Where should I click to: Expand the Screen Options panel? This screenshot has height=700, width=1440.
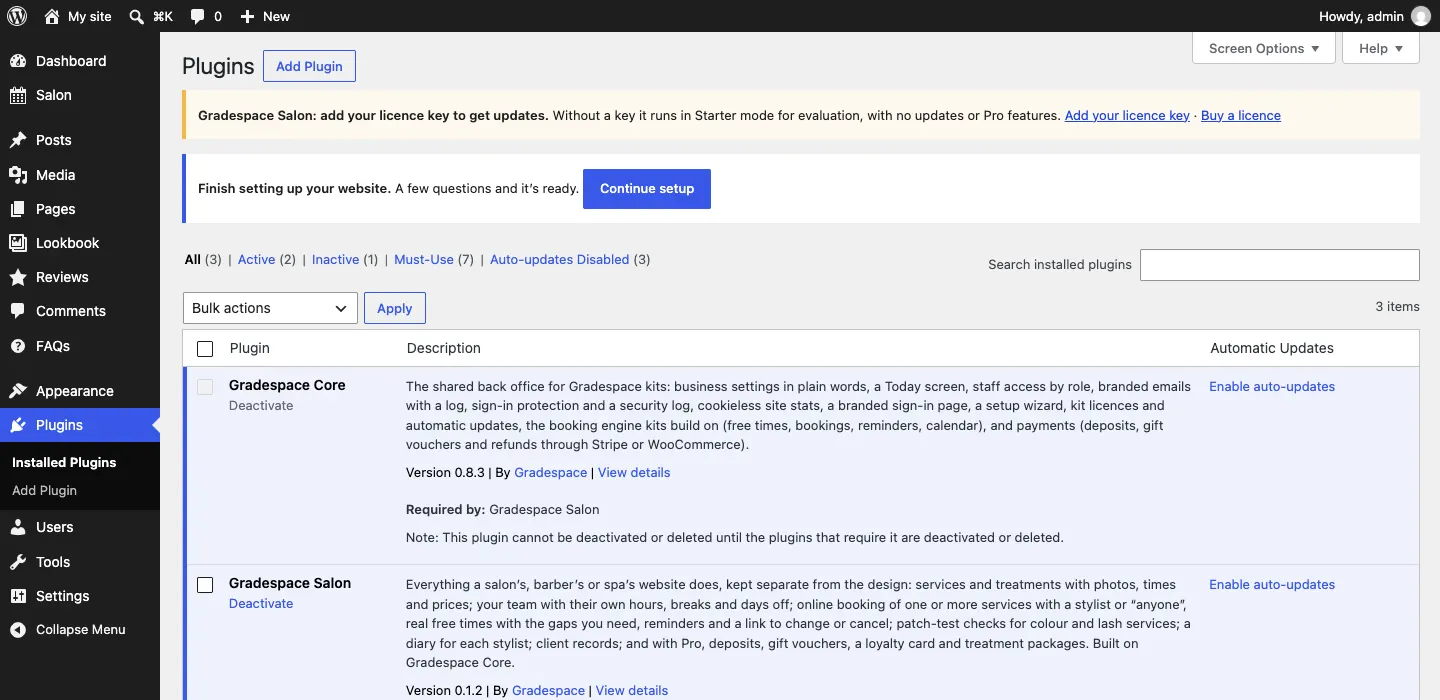1264,48
